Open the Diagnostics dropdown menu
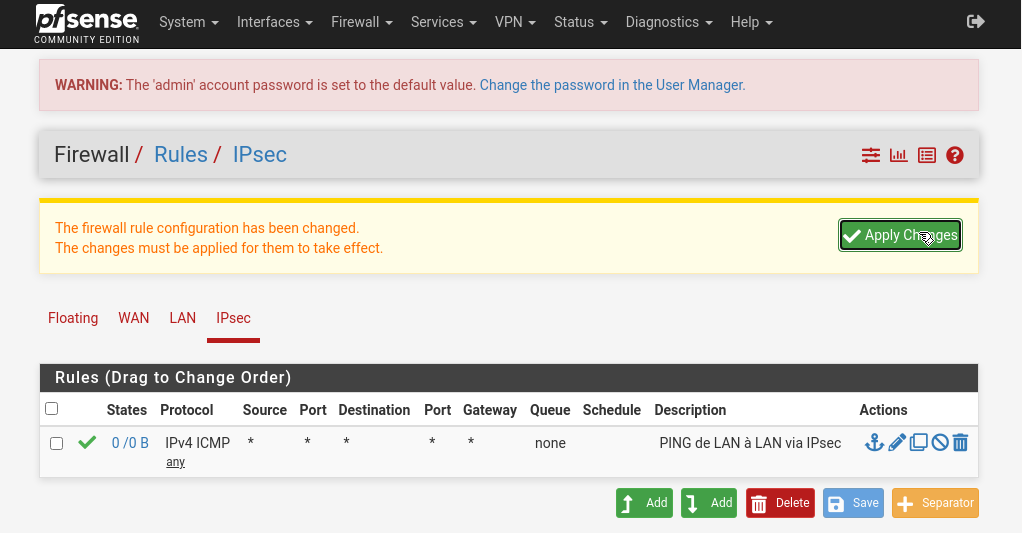 (669, 22)
